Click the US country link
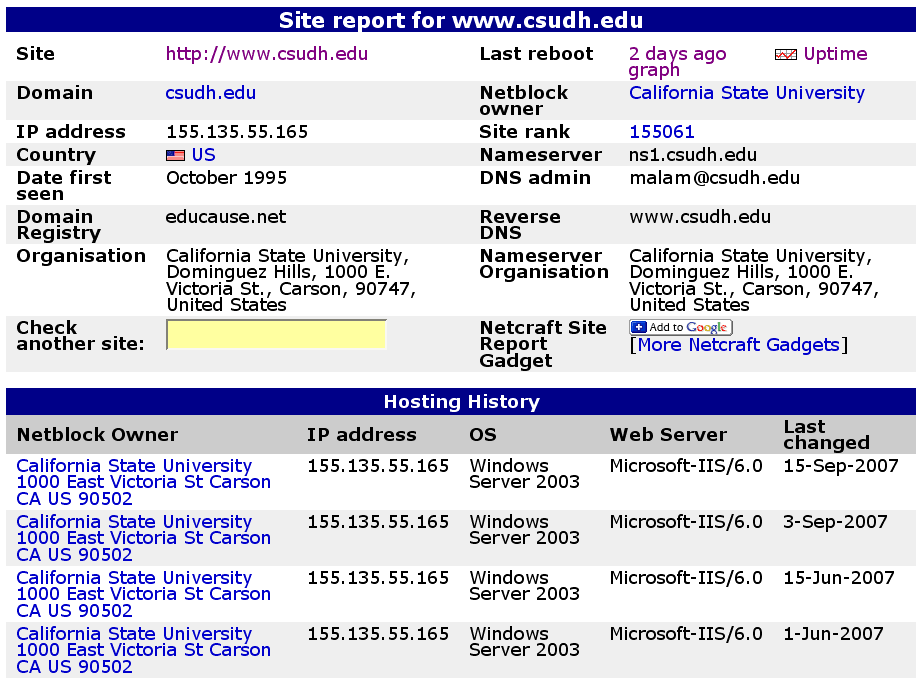Image resolution: width=924 pixels, height=679 pixels. [203, 155]
